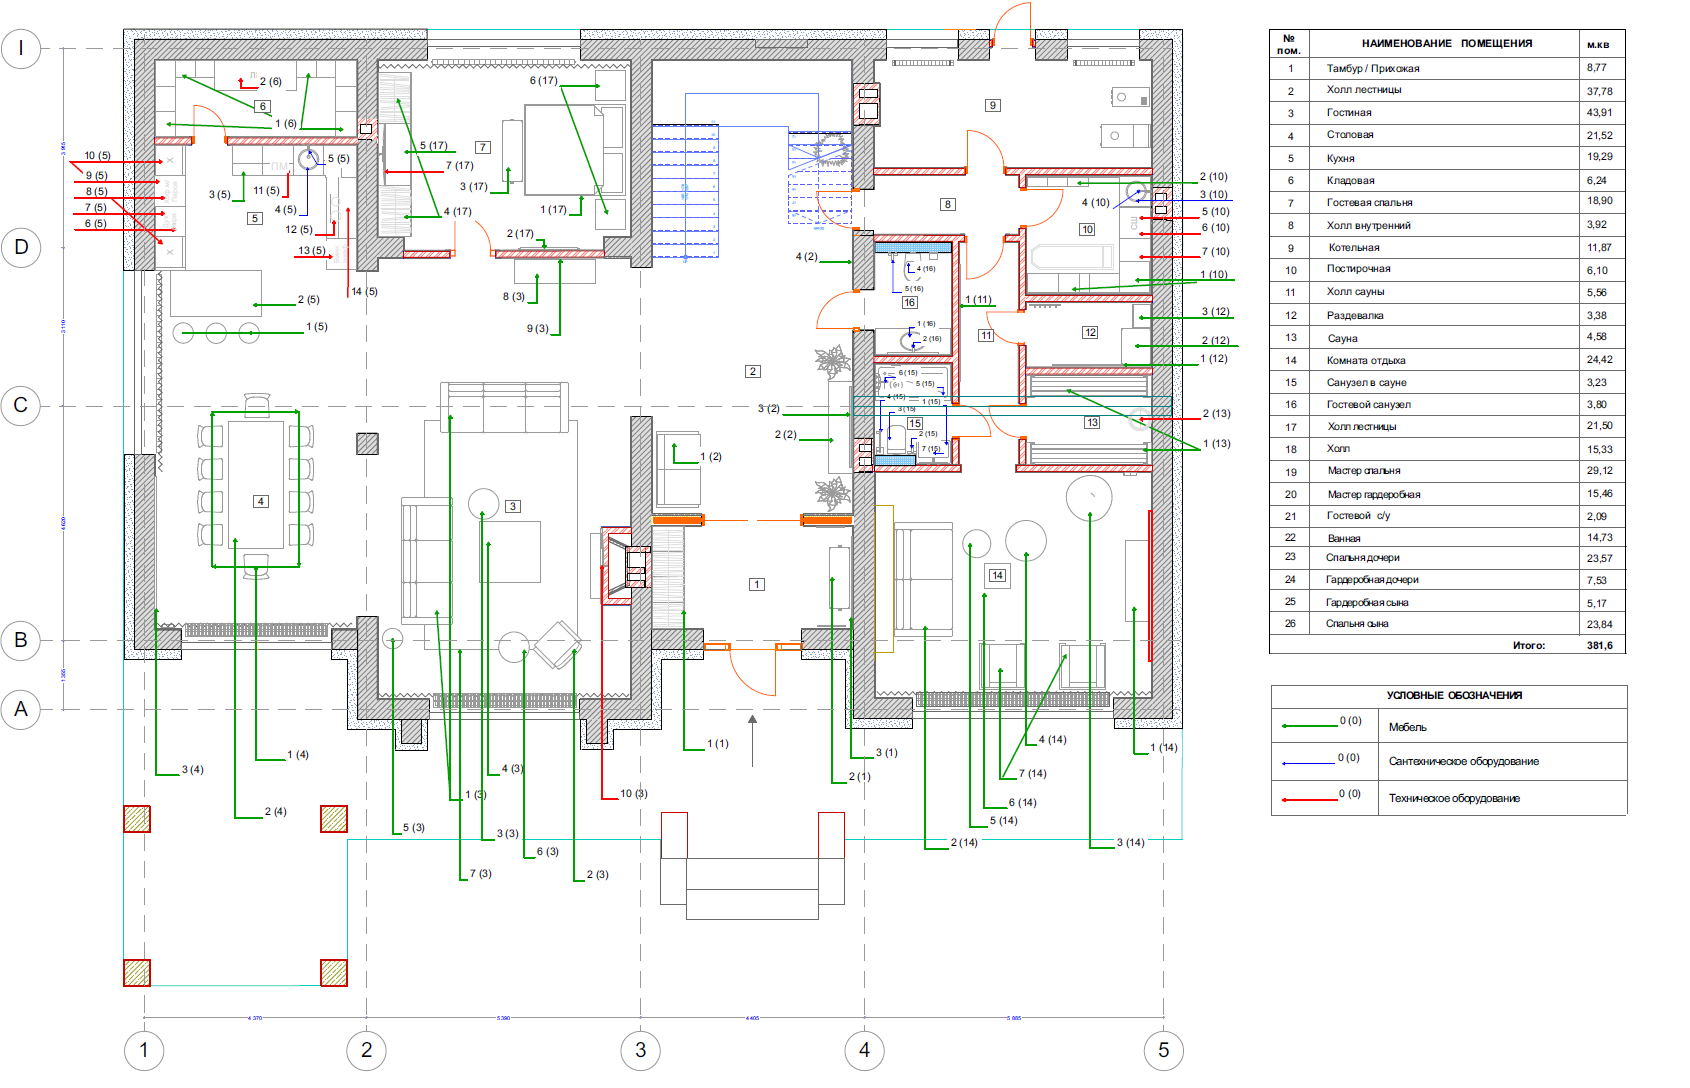Click the 'Раздевалка' room name

pos(1355,316)
